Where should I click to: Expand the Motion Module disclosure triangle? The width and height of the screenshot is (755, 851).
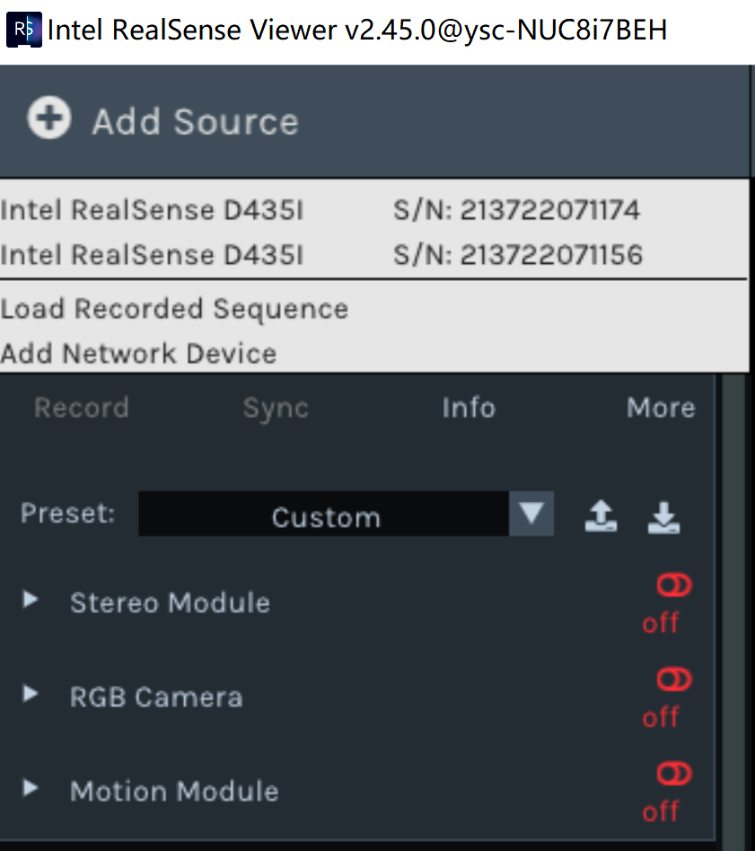tap(31, 788)
